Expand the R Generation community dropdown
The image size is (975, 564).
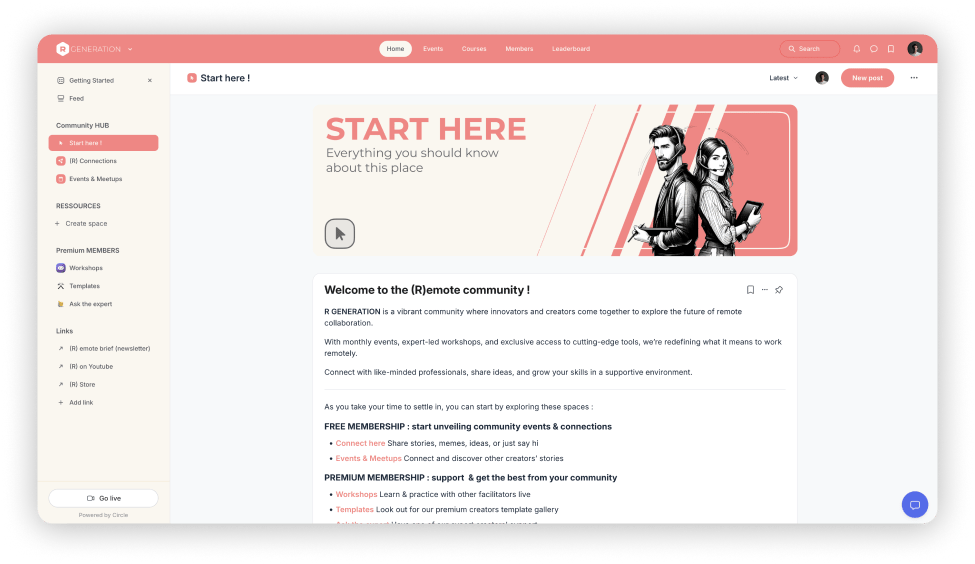click(x=130, y=49)
